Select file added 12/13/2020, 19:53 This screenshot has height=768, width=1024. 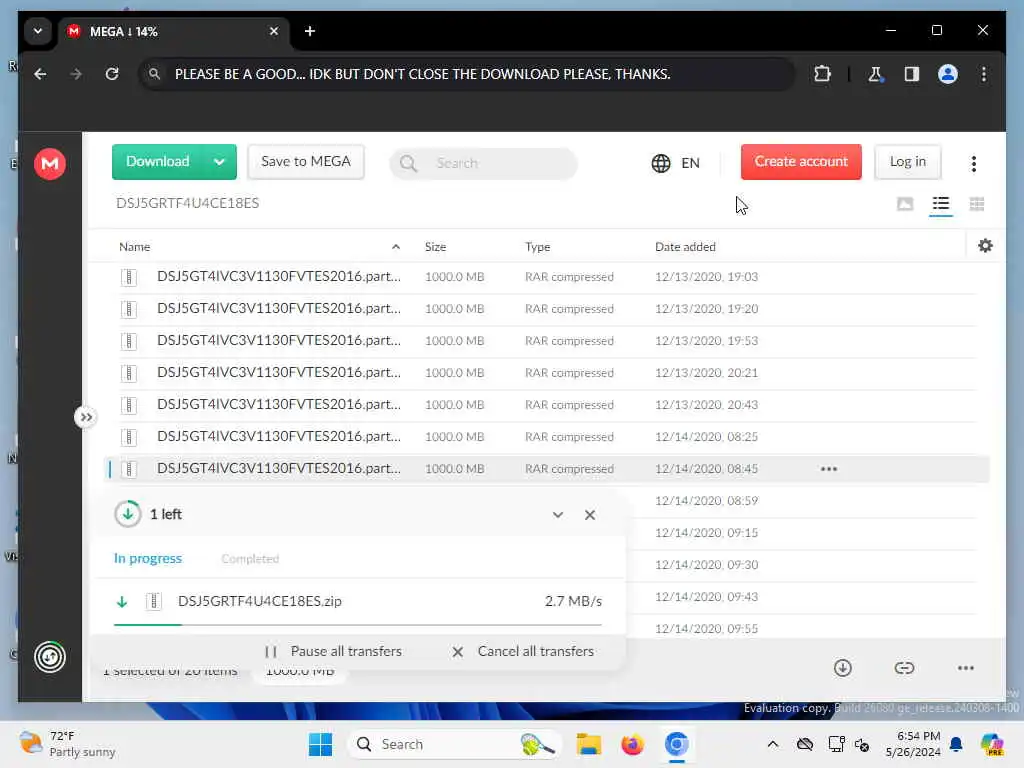(547, 341)
